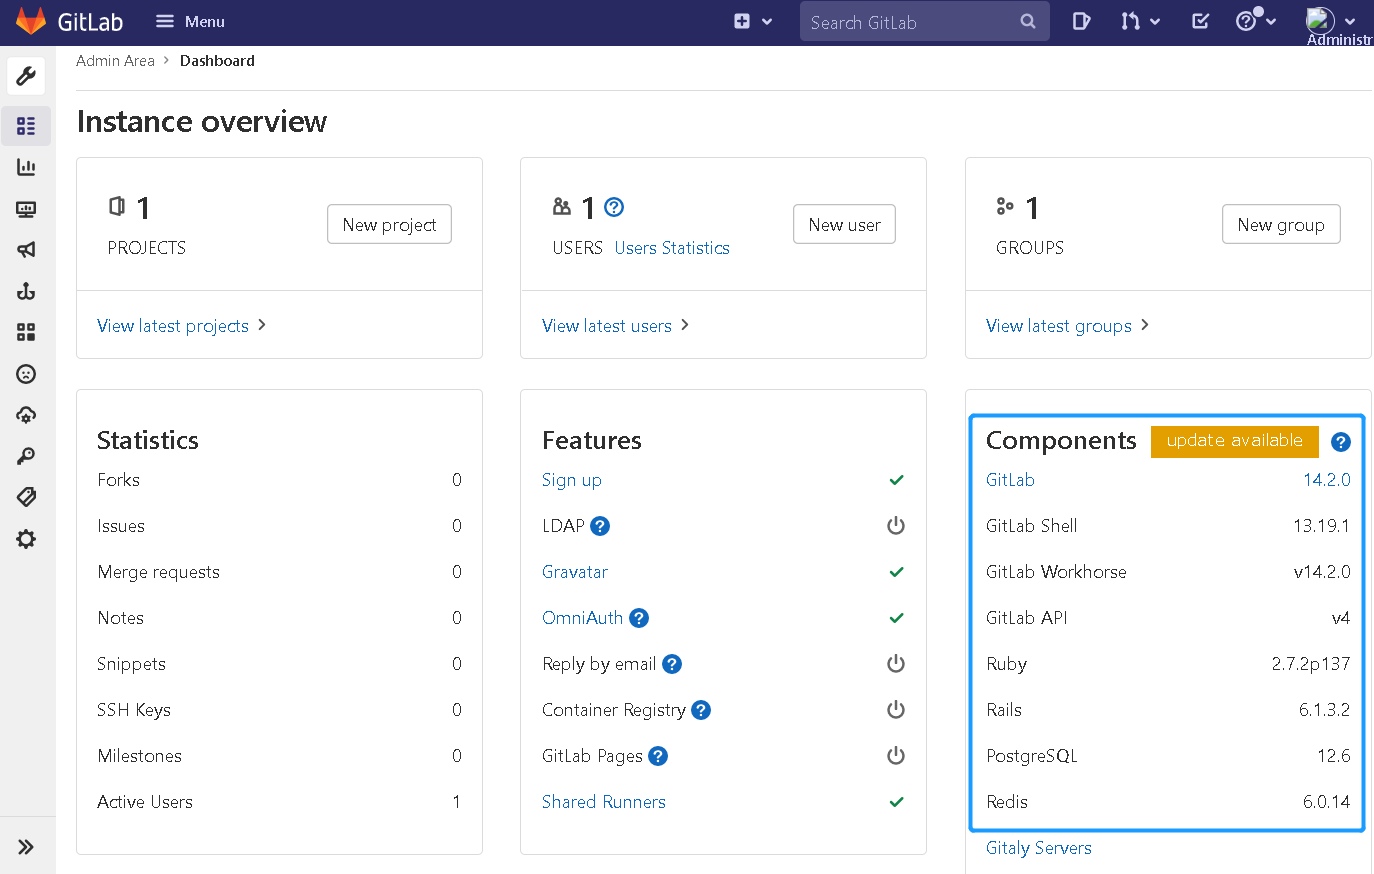The height and width of the screenshot is (874, 1374).
Task: Open the Merge requests dropdown in top bar
Action: point(1140,21)
